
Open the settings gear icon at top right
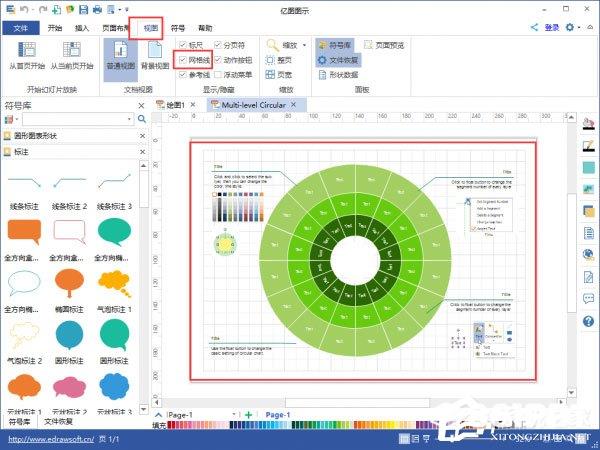(570, 27)
